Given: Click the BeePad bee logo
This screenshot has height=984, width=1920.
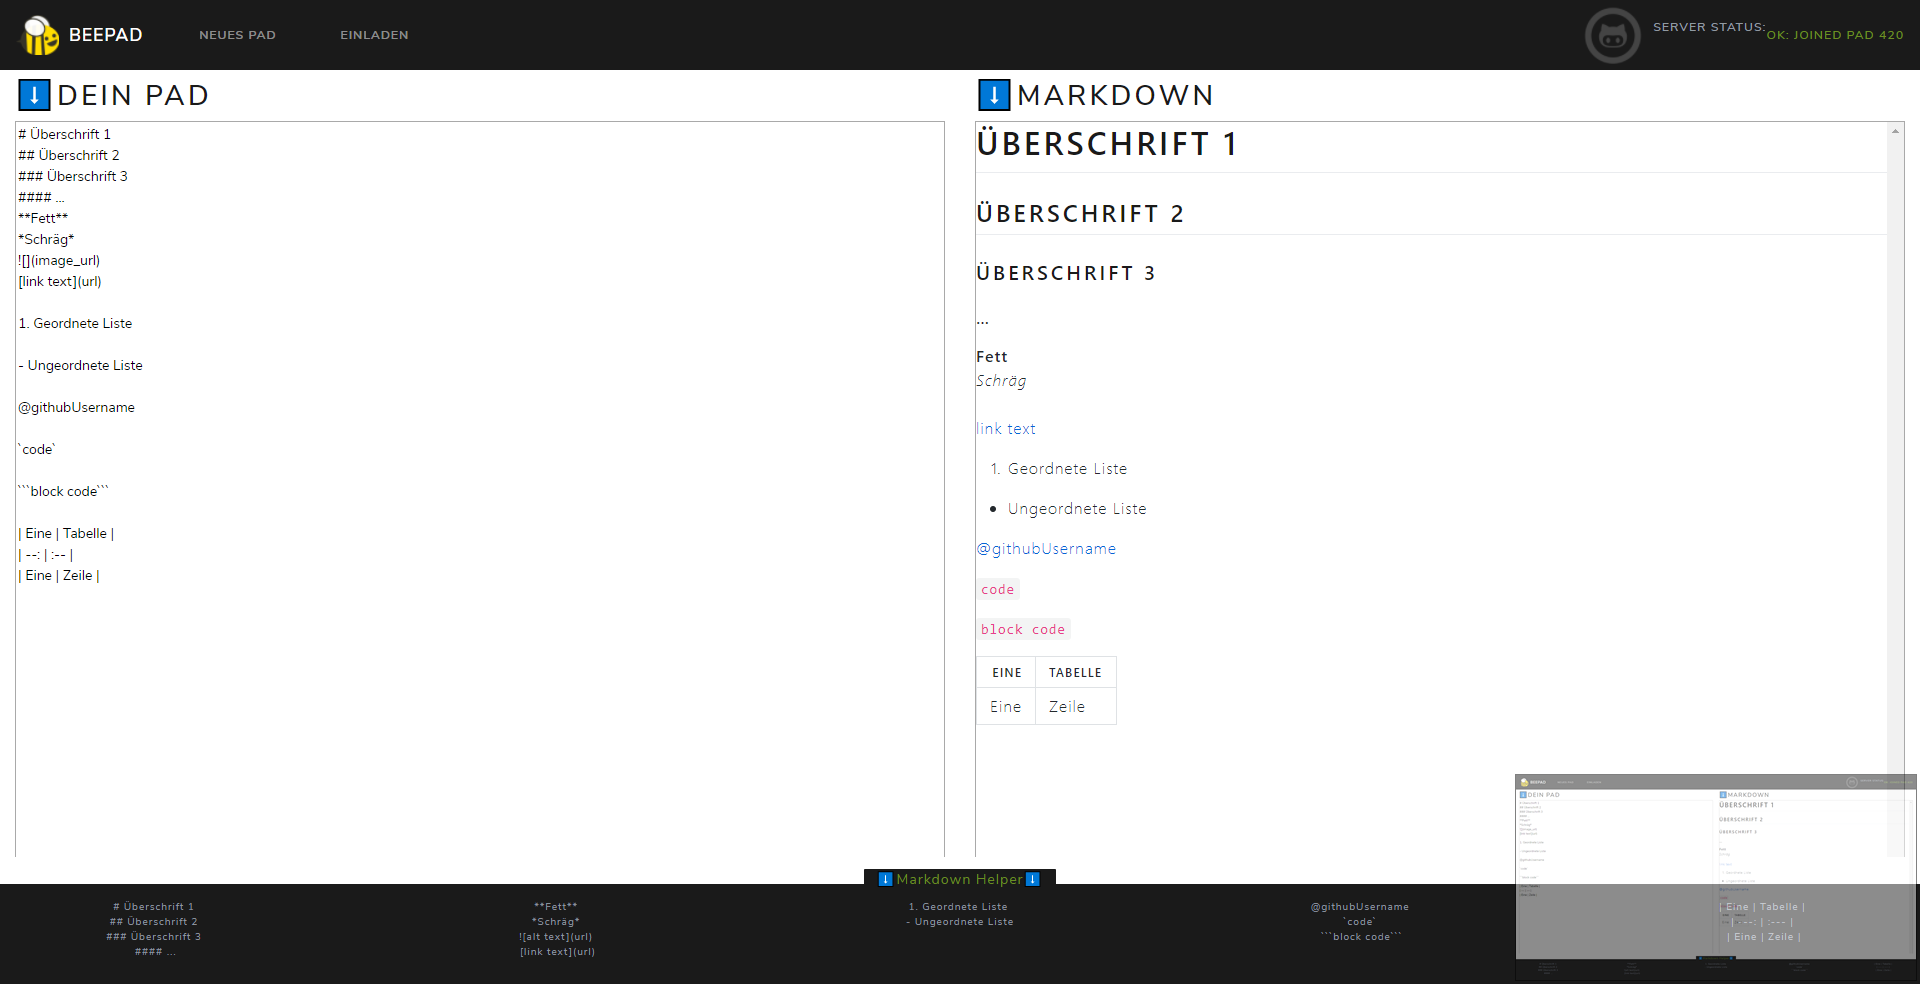Looking at the screenshot, I should tap(40, 34).
